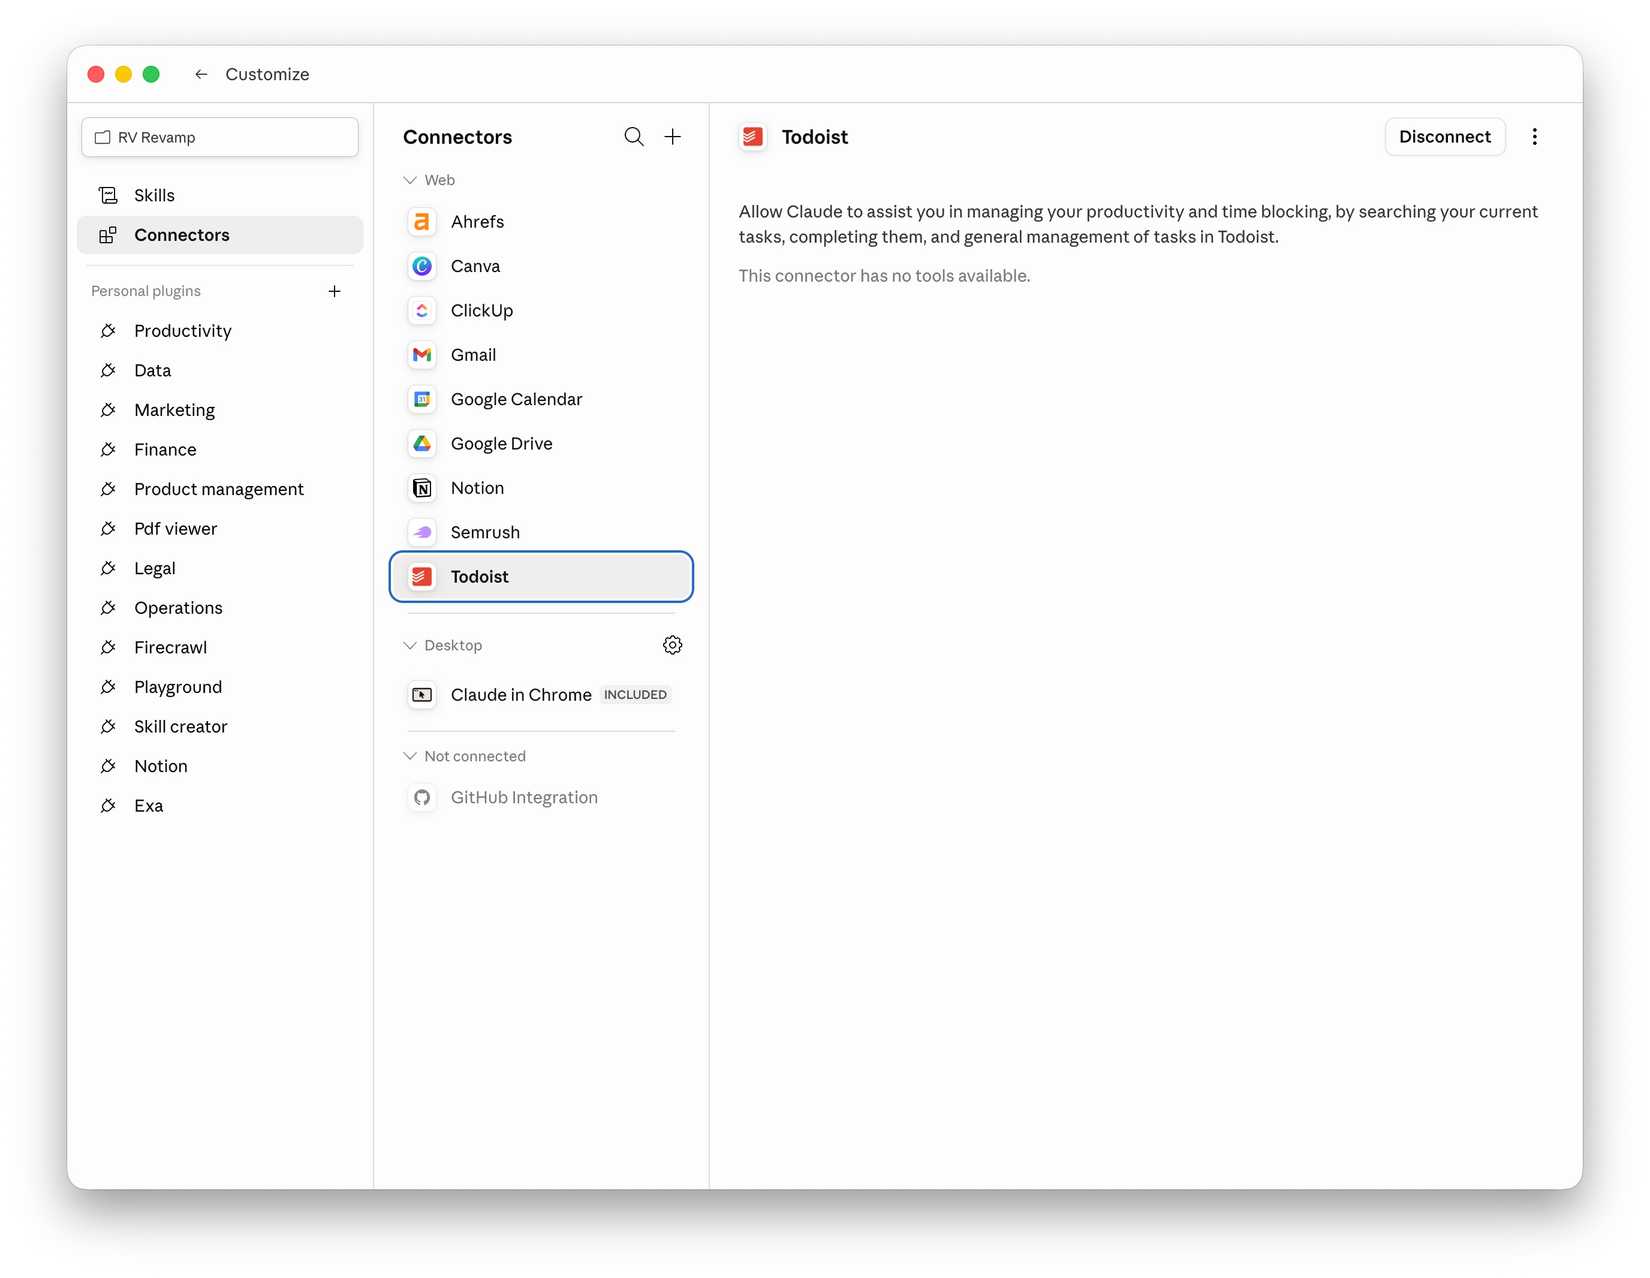This screenshot has width=1650, height=1278.
Task: Click the Productivity plugin icon
Action: [x=108, y=331]
